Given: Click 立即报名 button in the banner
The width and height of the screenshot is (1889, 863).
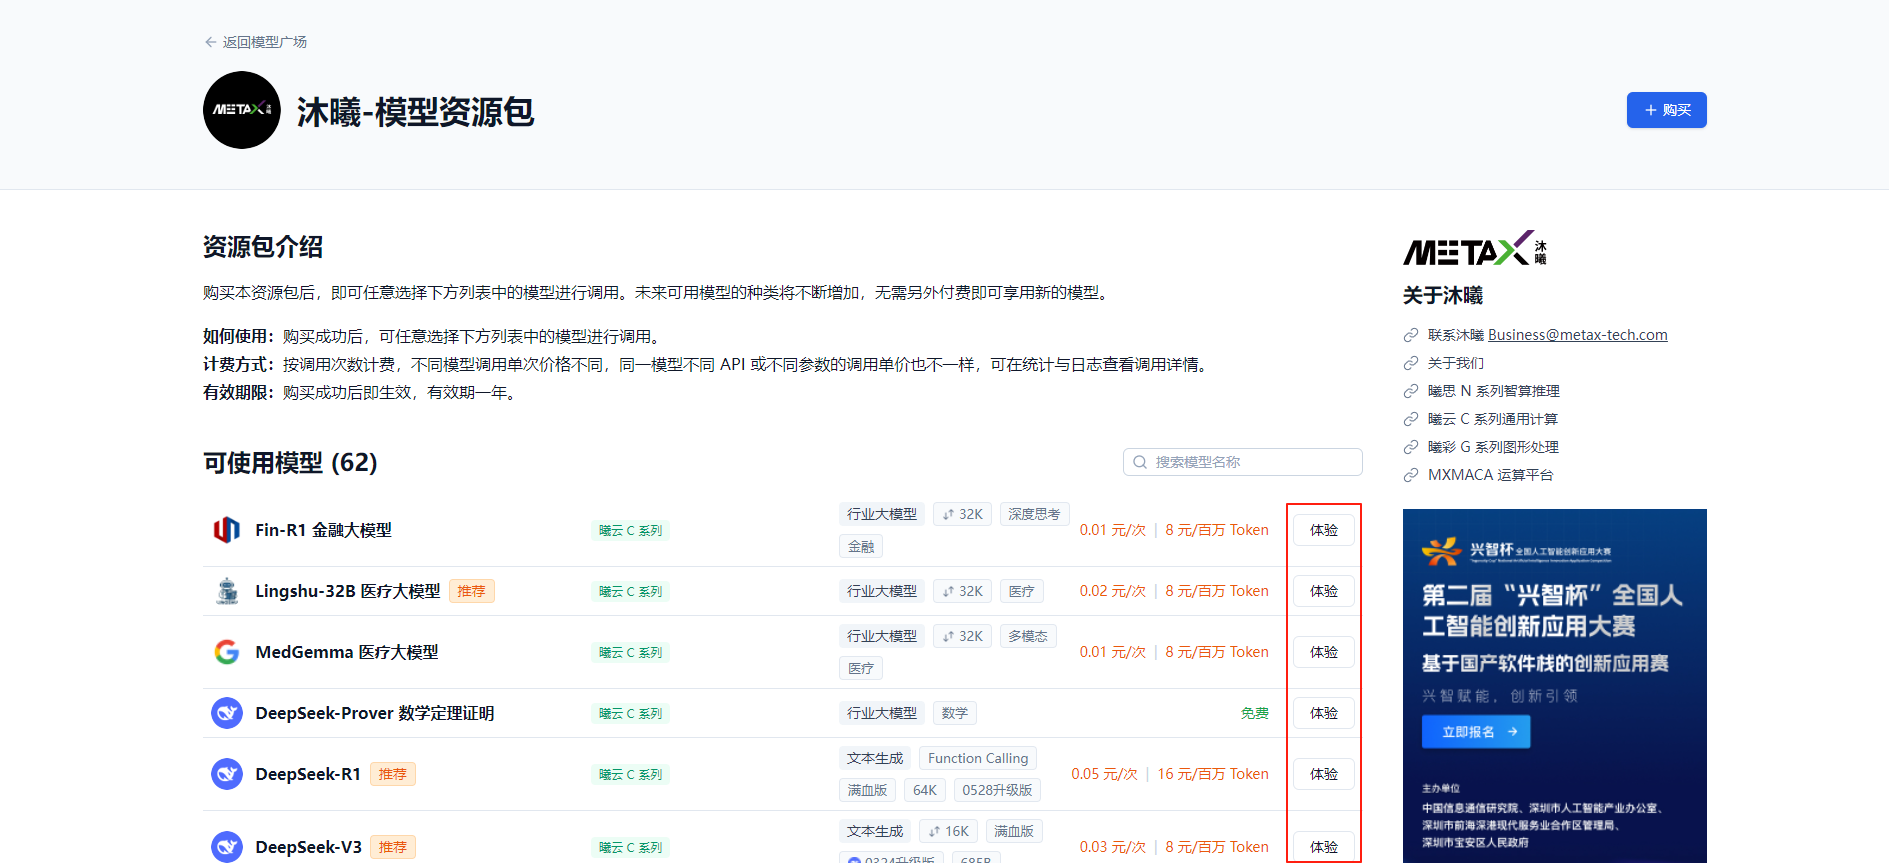Looking at the screenshot, I should click(1476, 732).
